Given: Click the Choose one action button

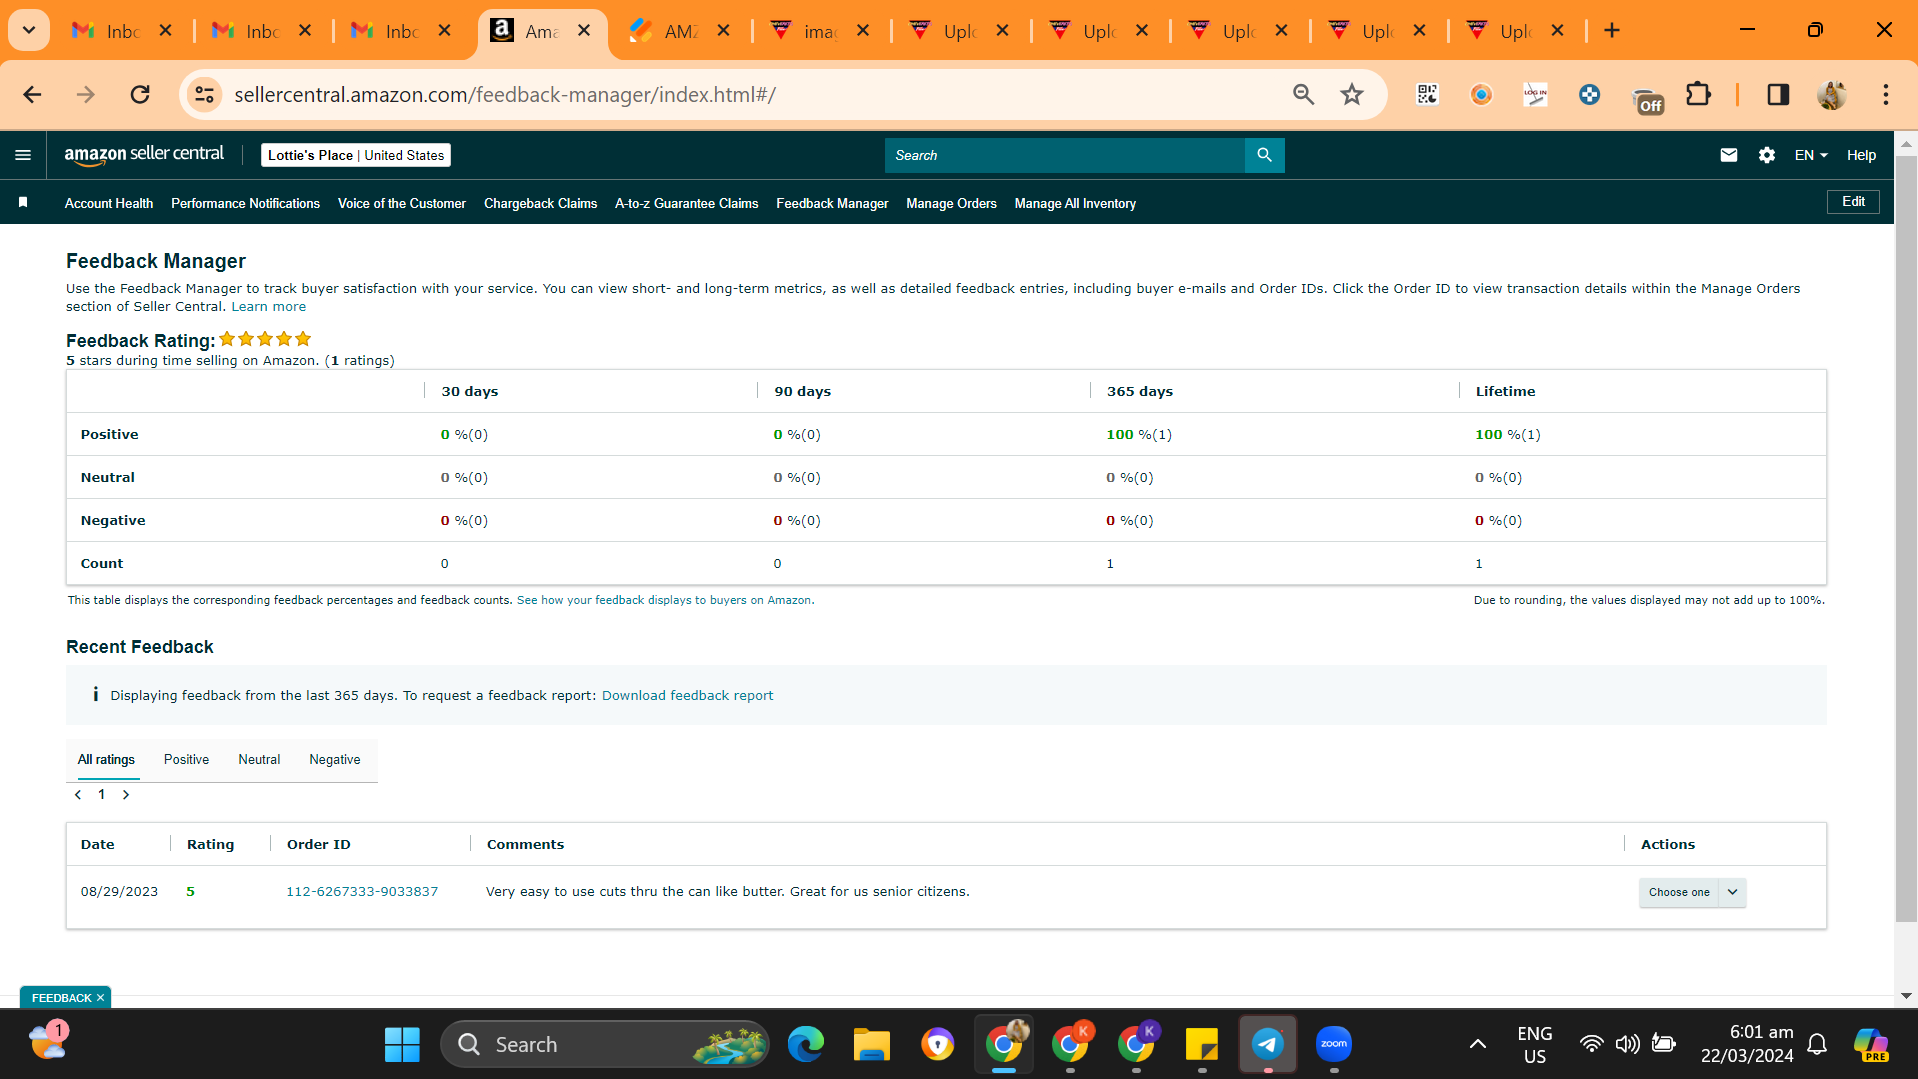Looking at the screenshot, I should click(1679, 892).
